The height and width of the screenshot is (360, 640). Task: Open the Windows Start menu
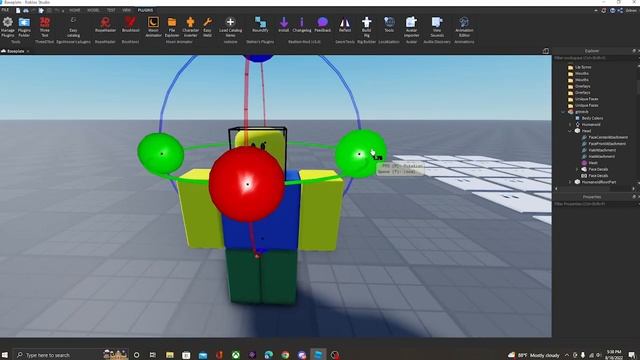point(5,355)
